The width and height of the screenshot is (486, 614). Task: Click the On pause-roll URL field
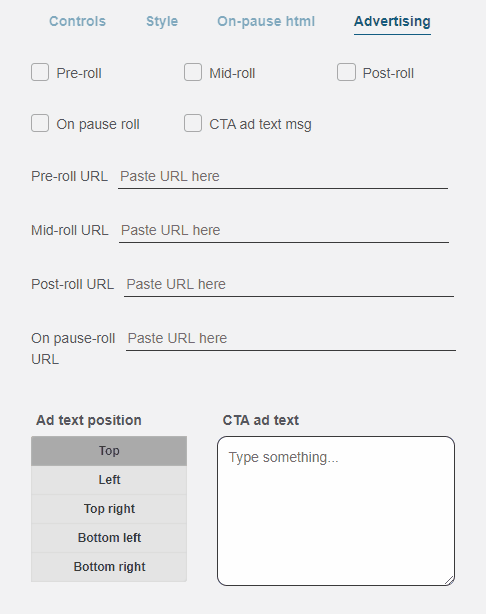[291, 339]
